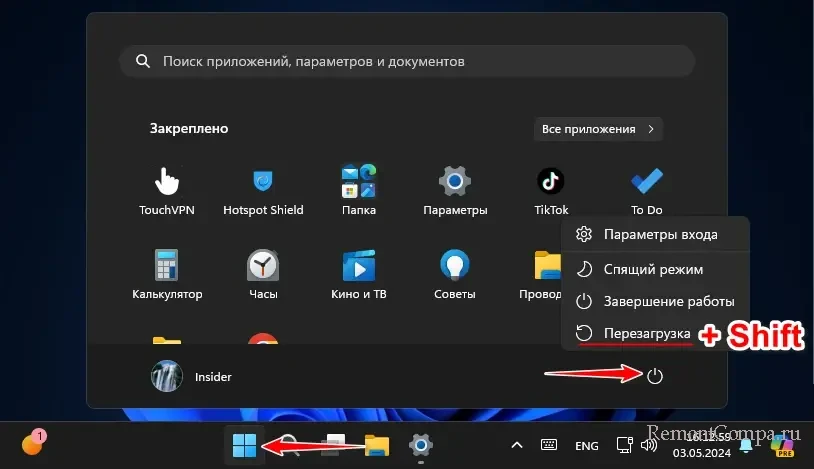This screenshot has width=814, height=469.
Task: Open the Insider user account menu
Action: (191, 376)
